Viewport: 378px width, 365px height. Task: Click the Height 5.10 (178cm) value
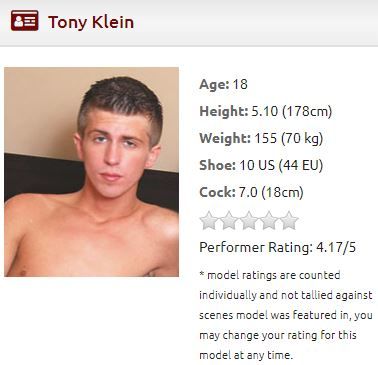291,111
